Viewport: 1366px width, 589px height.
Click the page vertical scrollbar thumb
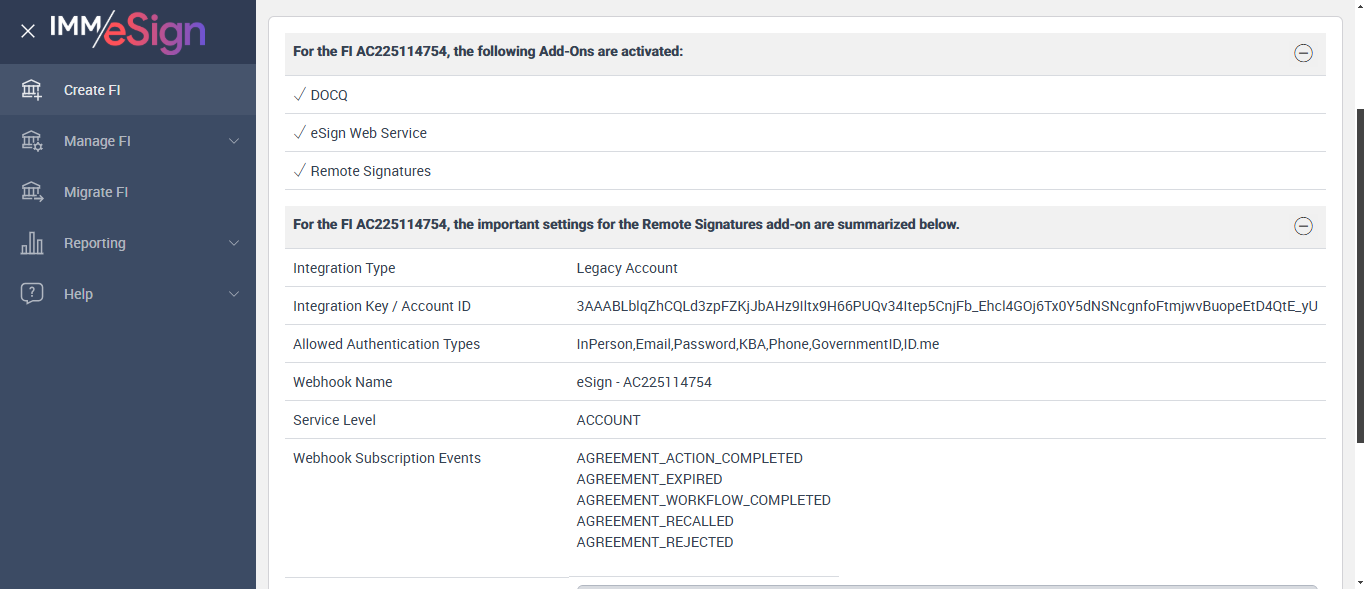[x=1359, y=275]
